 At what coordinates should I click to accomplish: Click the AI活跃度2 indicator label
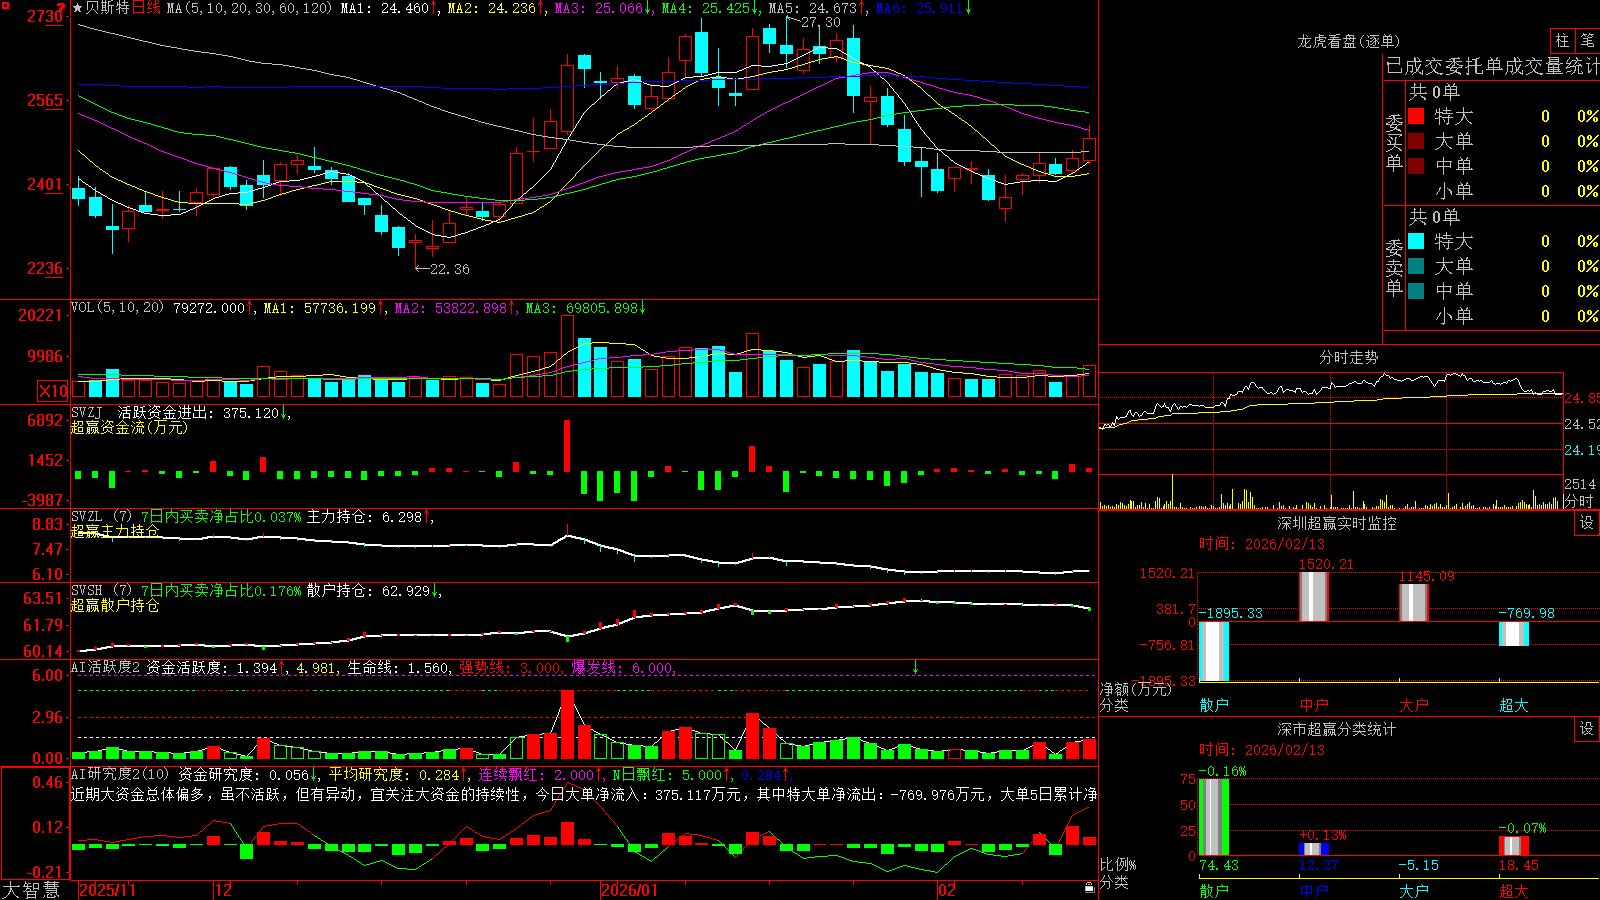(106, 668)
